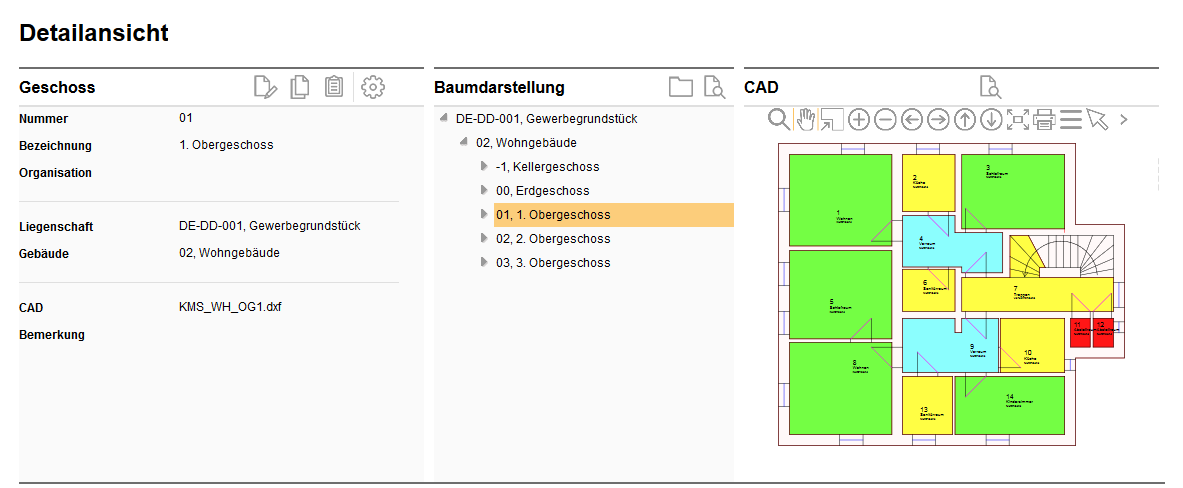Collapse the 02, Wohngebäude node

[463, 143]
